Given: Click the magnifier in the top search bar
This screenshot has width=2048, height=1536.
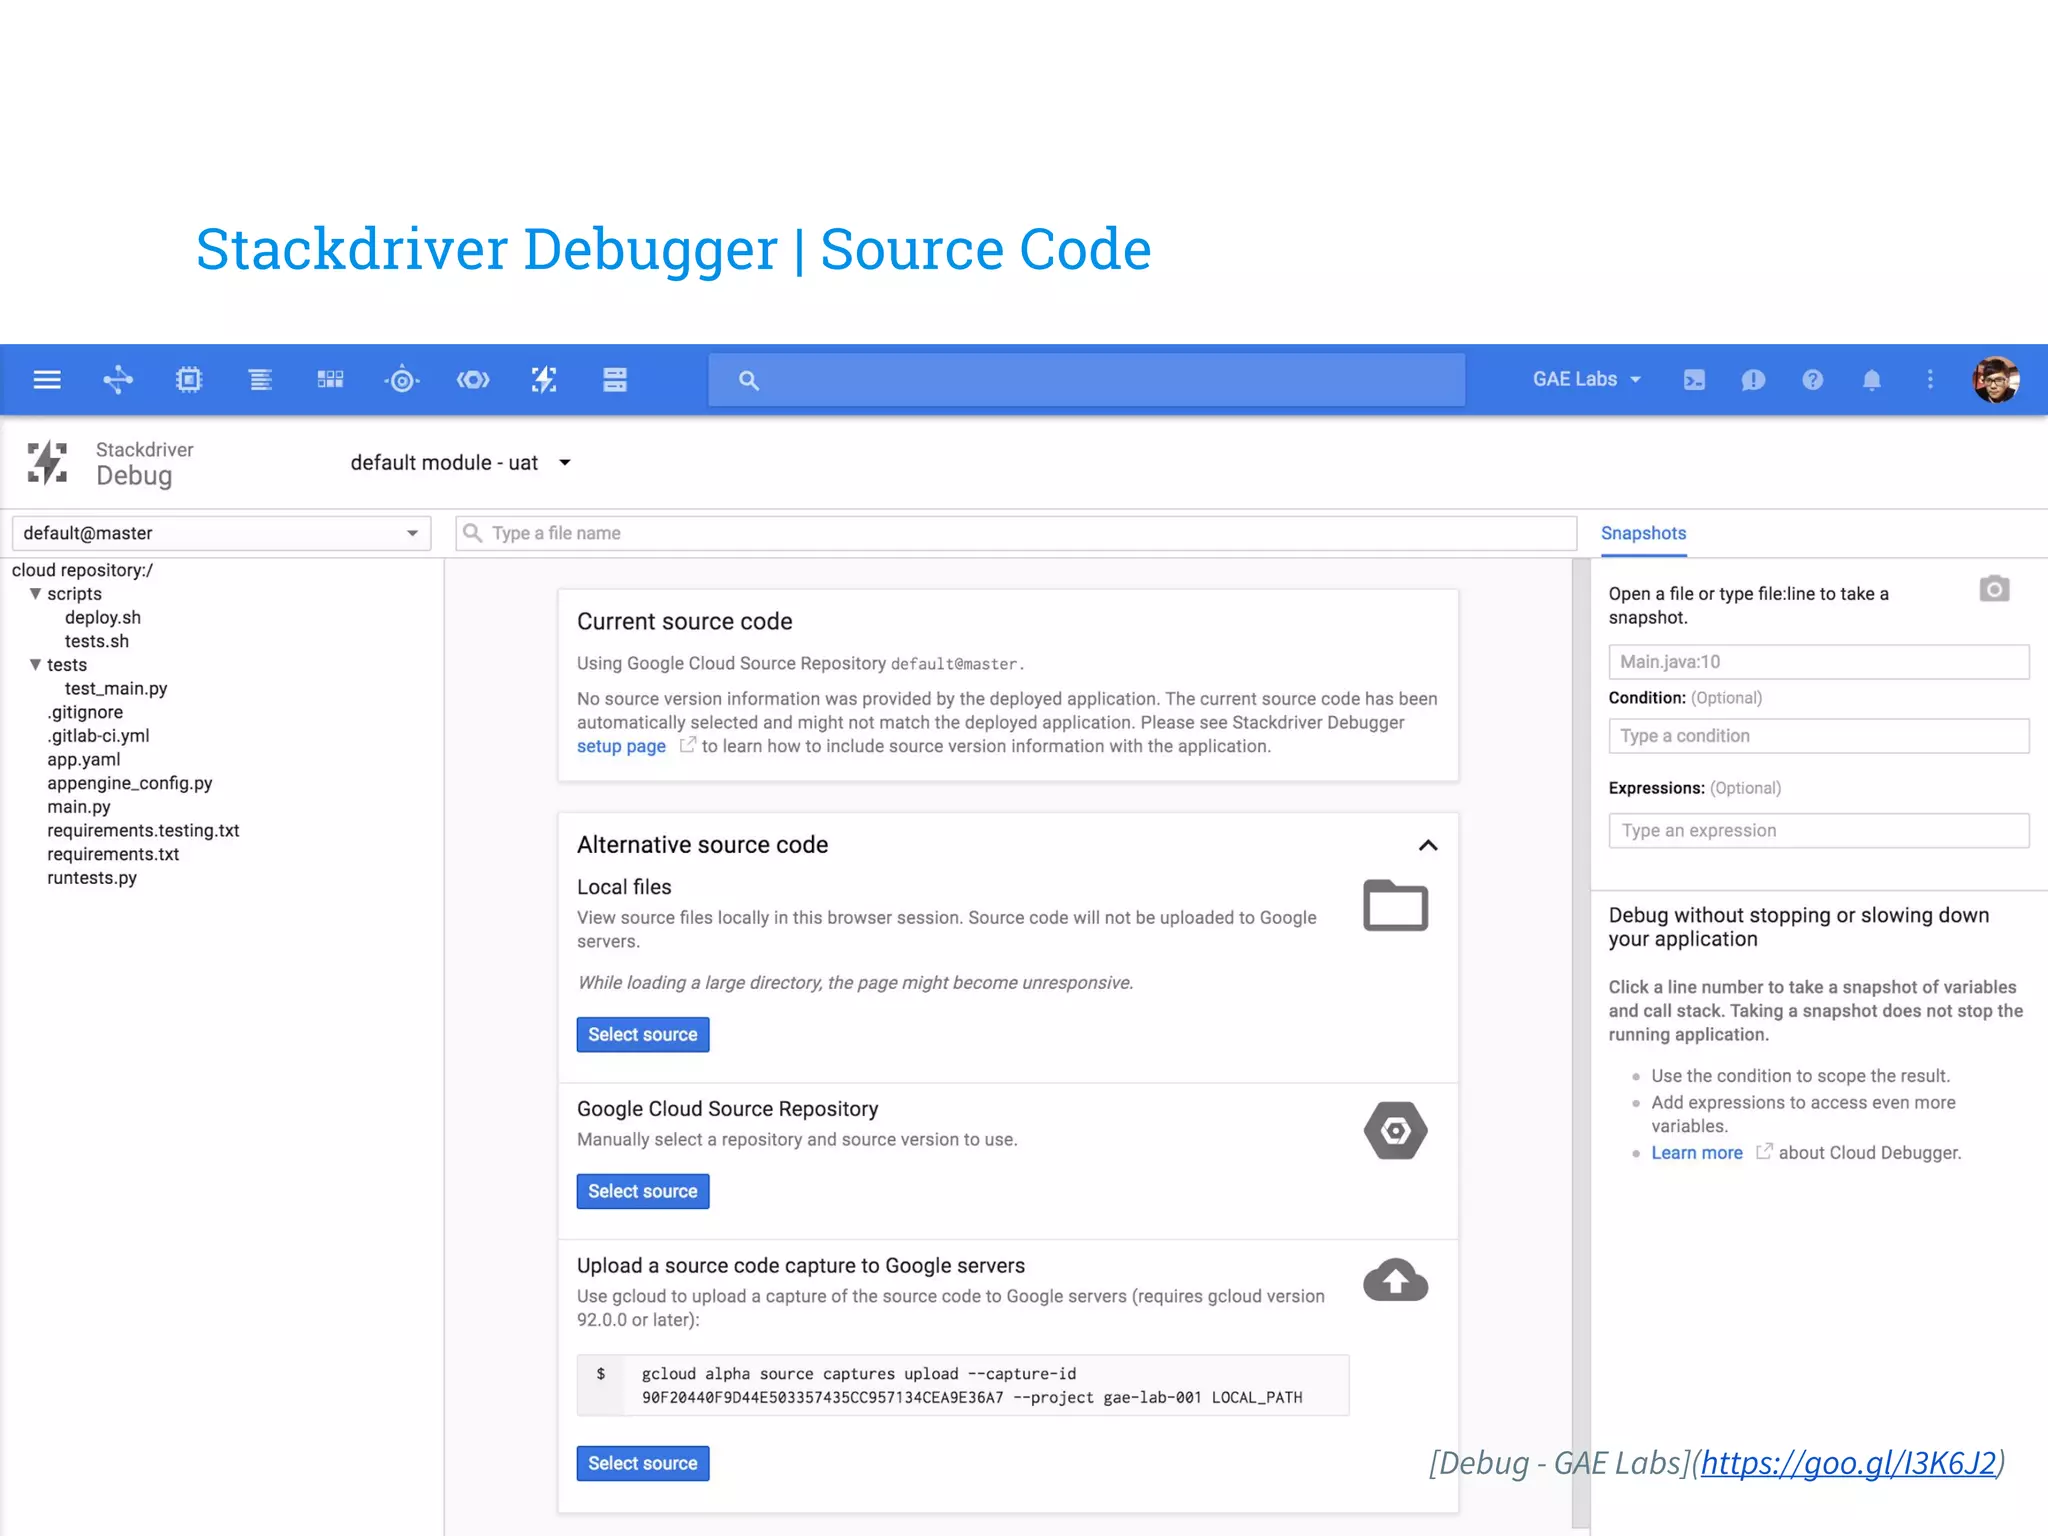Looking at the screenshot, I should point(748,381).
